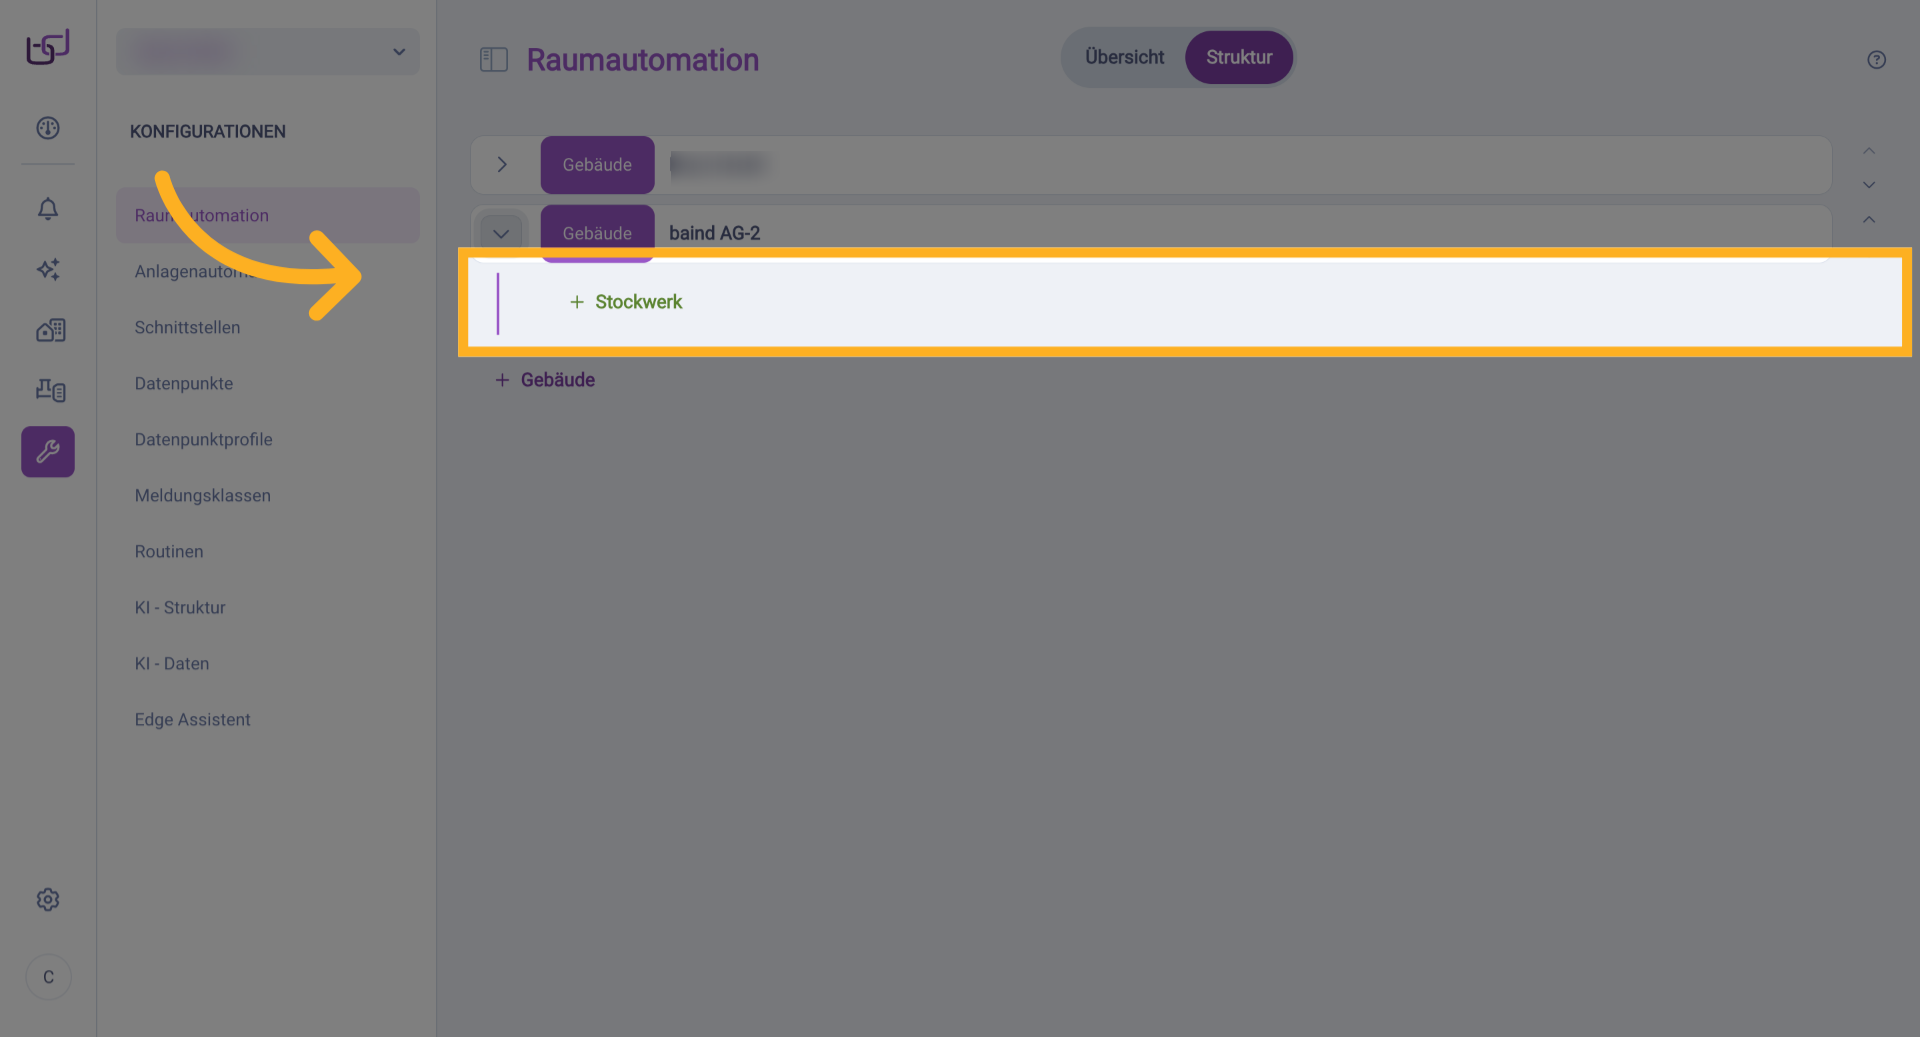Viewport: 1920px width, 1037px height.
Task: Switch to Struktur view
Action: (x=1238, y=58)
